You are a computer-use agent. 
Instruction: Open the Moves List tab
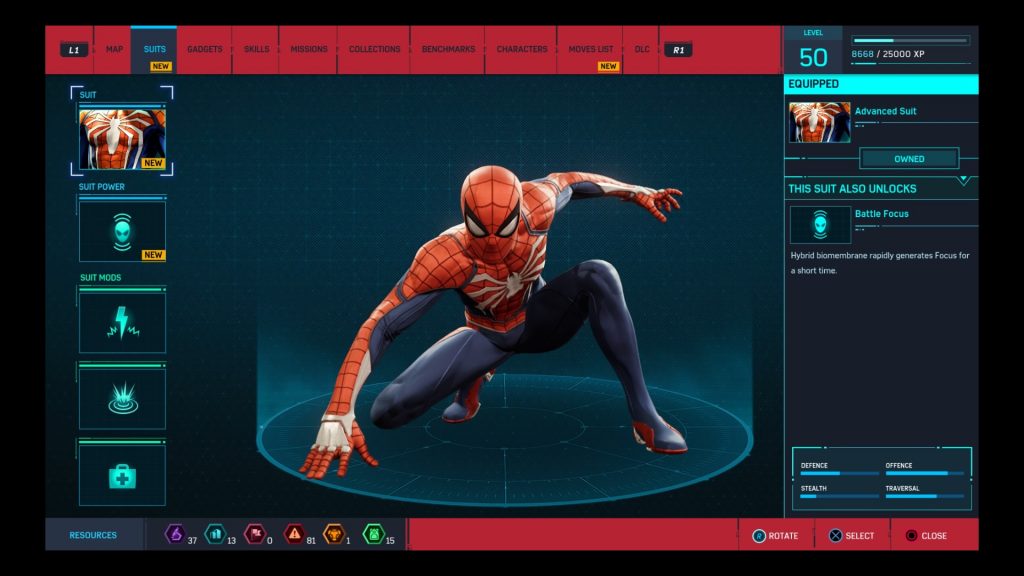[x=590, y=50]
